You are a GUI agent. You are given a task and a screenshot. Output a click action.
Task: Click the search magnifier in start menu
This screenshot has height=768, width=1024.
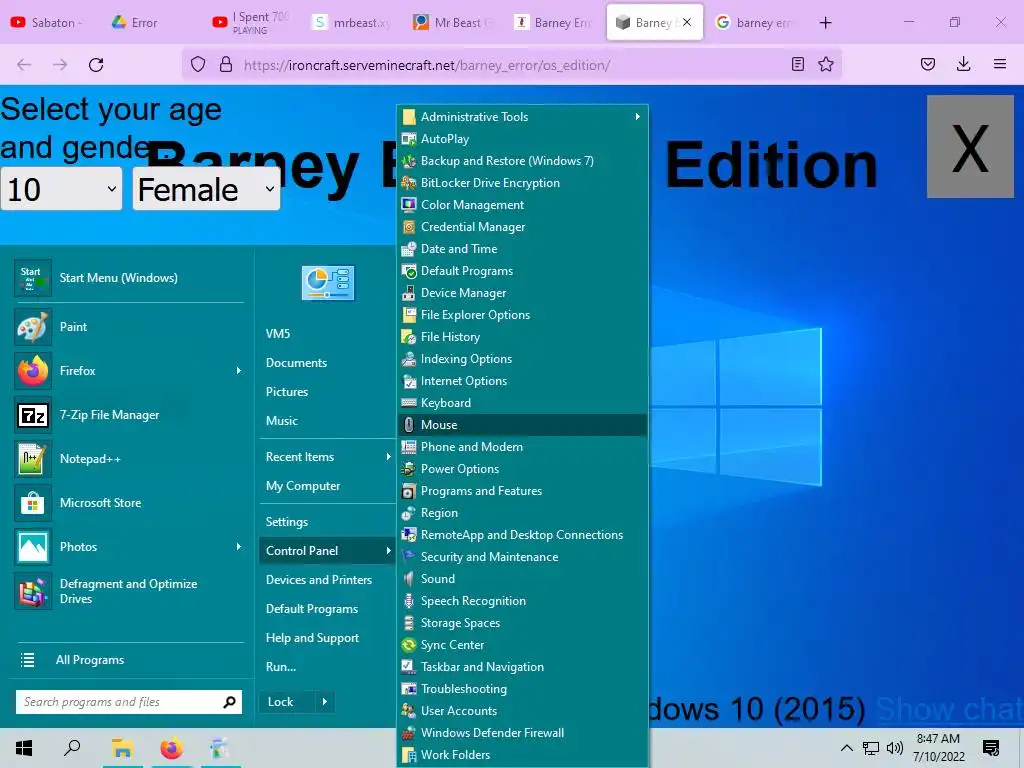click(229, 702)
